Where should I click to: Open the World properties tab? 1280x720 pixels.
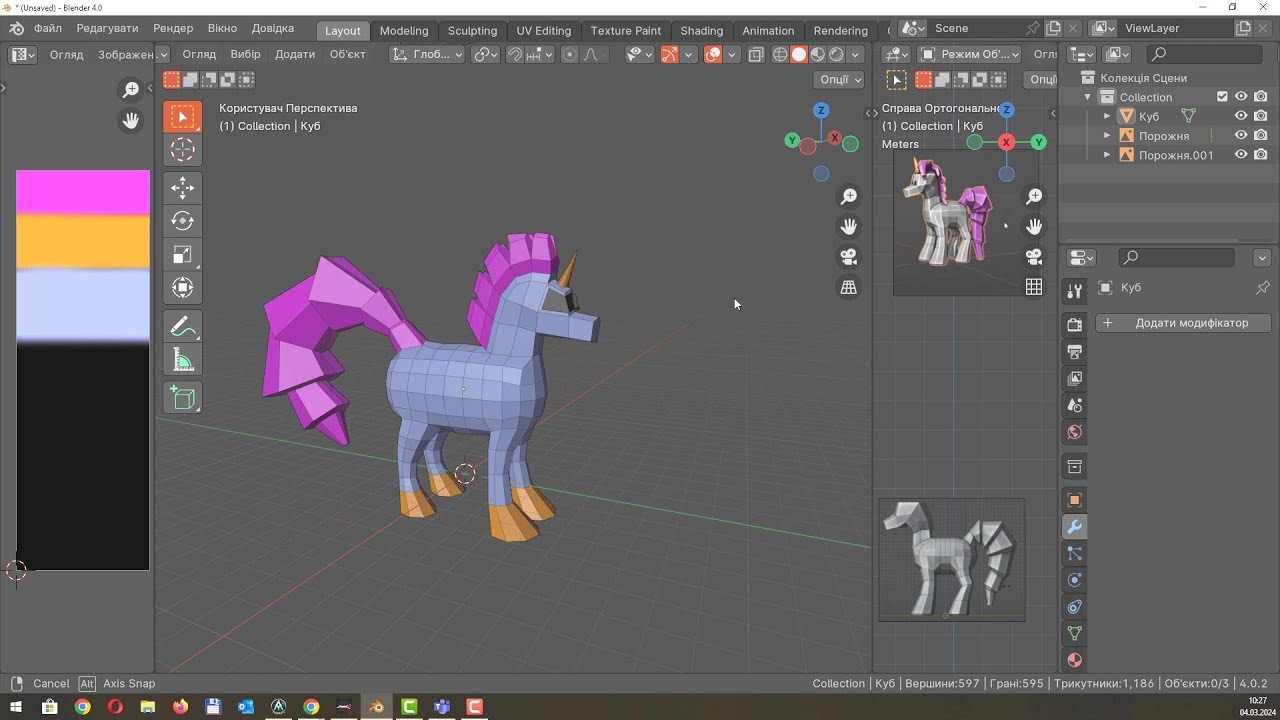click(x=1075, y=432)
